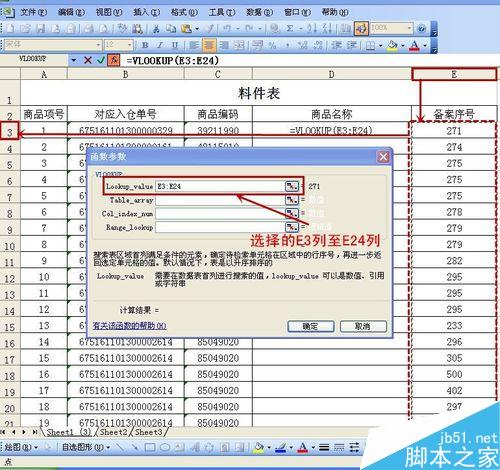Click the Sort Ascending icon

312,29
